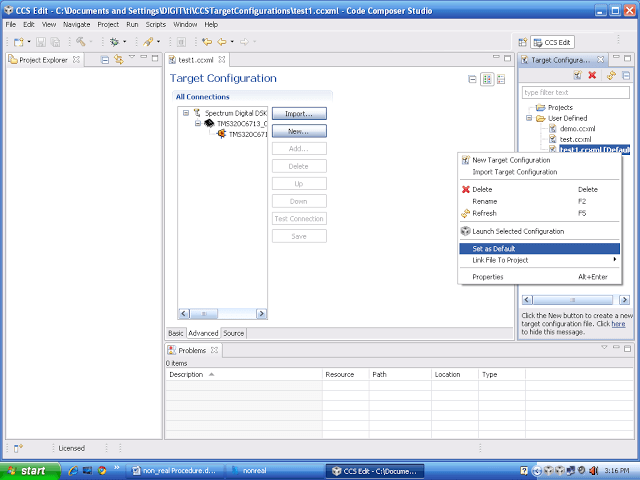
Task: Open the New wizard dropdown arrow
Action: point(29,42)
